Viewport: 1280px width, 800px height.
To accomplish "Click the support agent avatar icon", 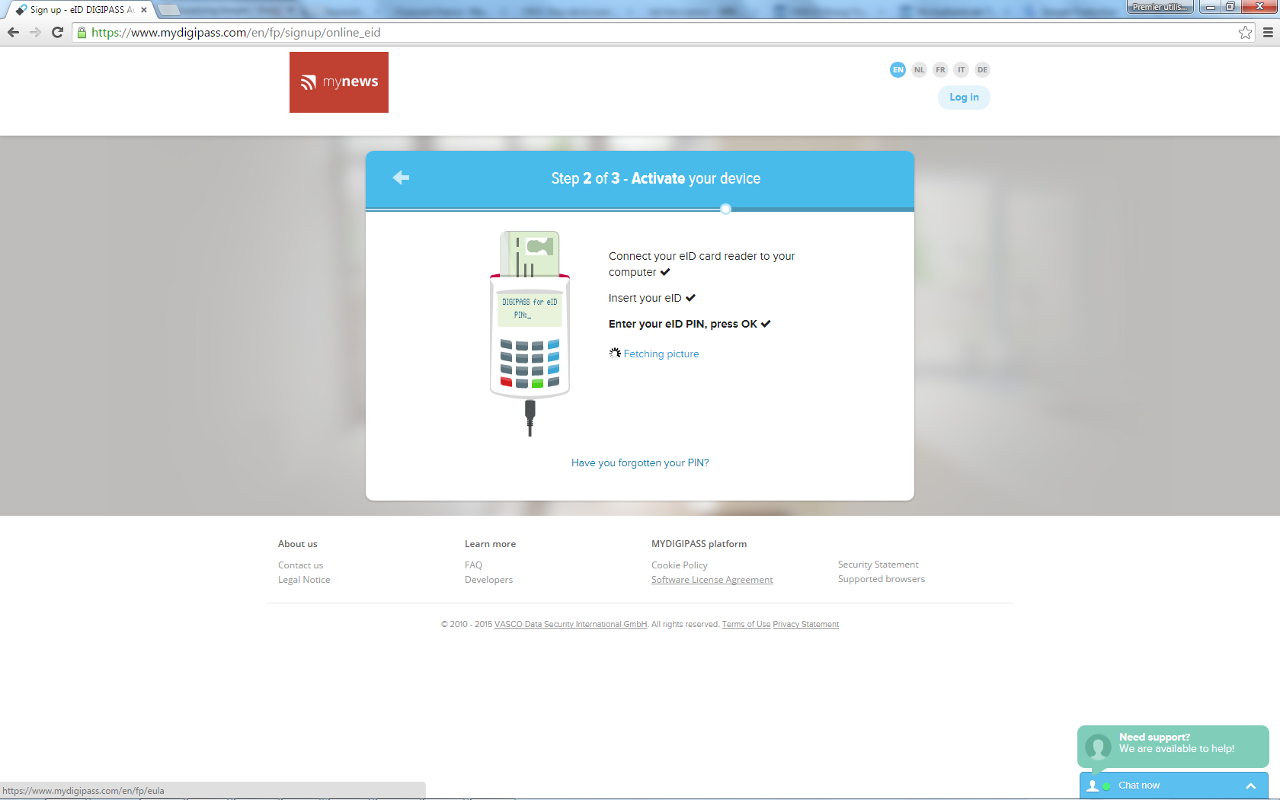I will point(1098,747).
